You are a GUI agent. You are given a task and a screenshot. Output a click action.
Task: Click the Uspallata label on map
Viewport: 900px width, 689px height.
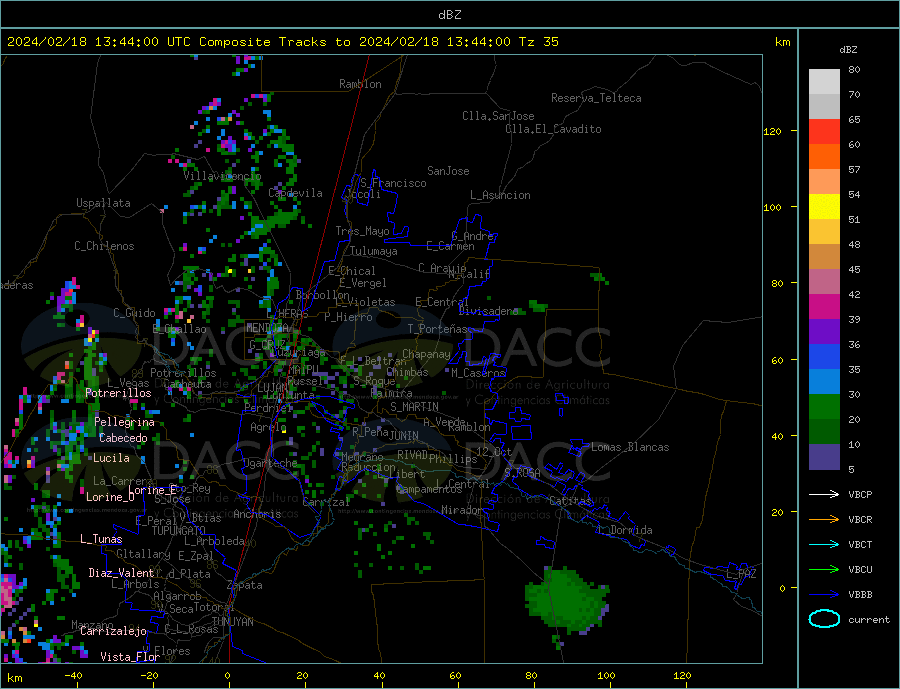[x=103, y=203]
